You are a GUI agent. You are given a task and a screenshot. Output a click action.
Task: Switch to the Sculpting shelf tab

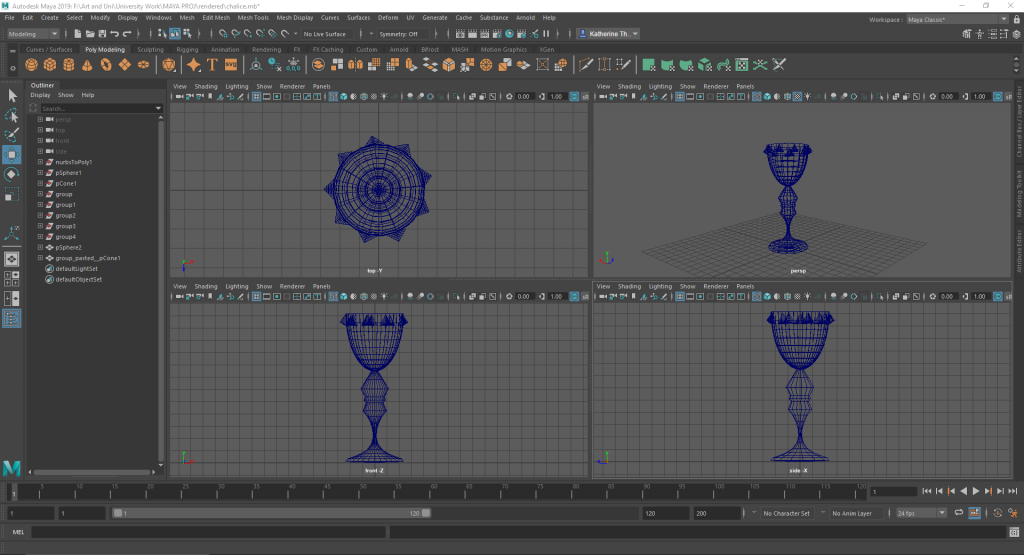150,49
